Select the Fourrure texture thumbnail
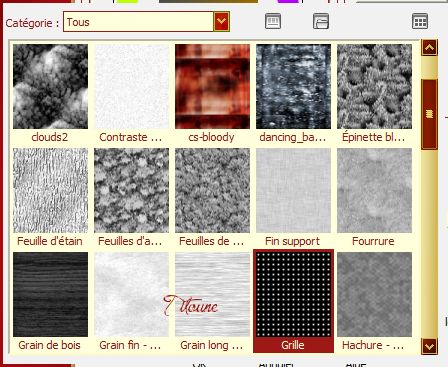 [x=374, y=190]
